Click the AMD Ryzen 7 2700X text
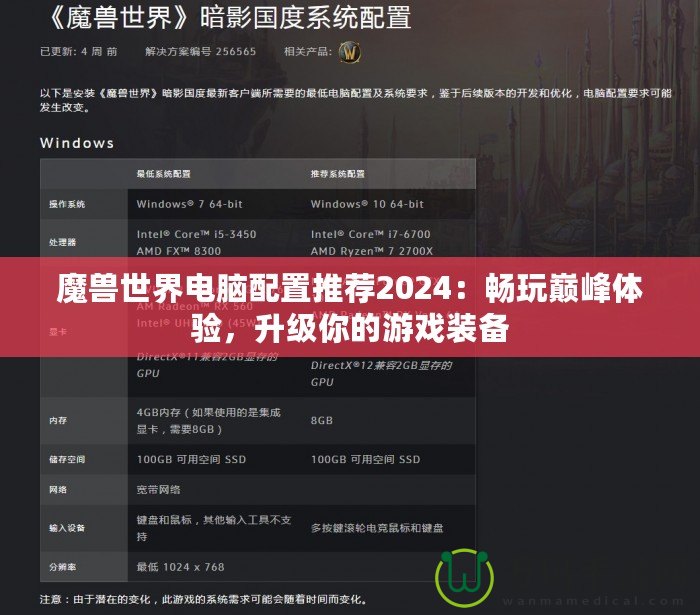This screenshot has height=615, width=700. point(372,251)
